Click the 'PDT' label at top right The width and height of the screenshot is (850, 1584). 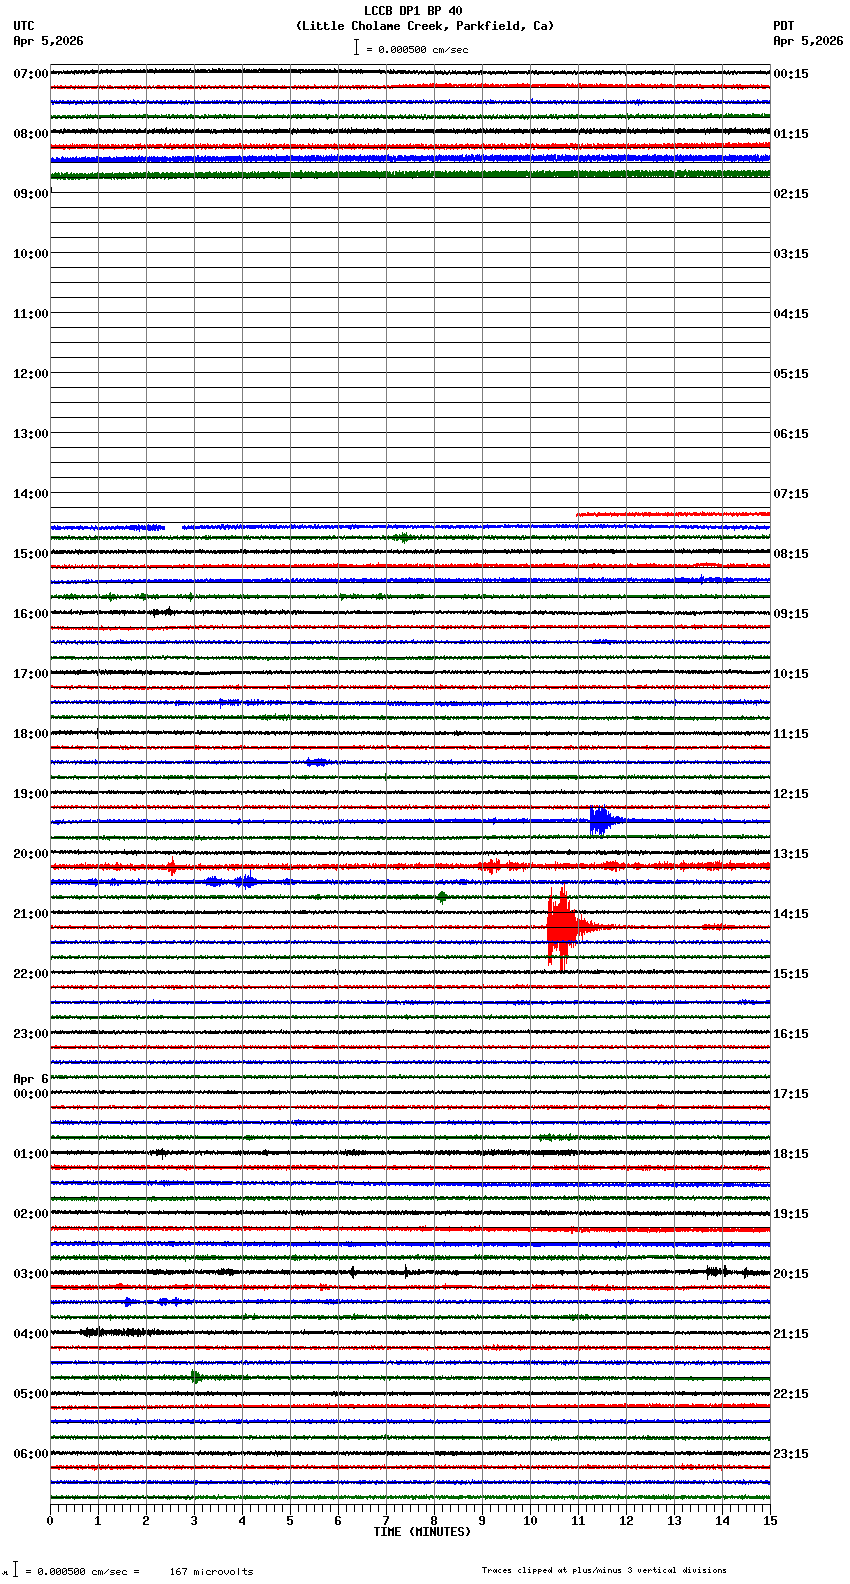pyautogui.click(x=784, y=26)
